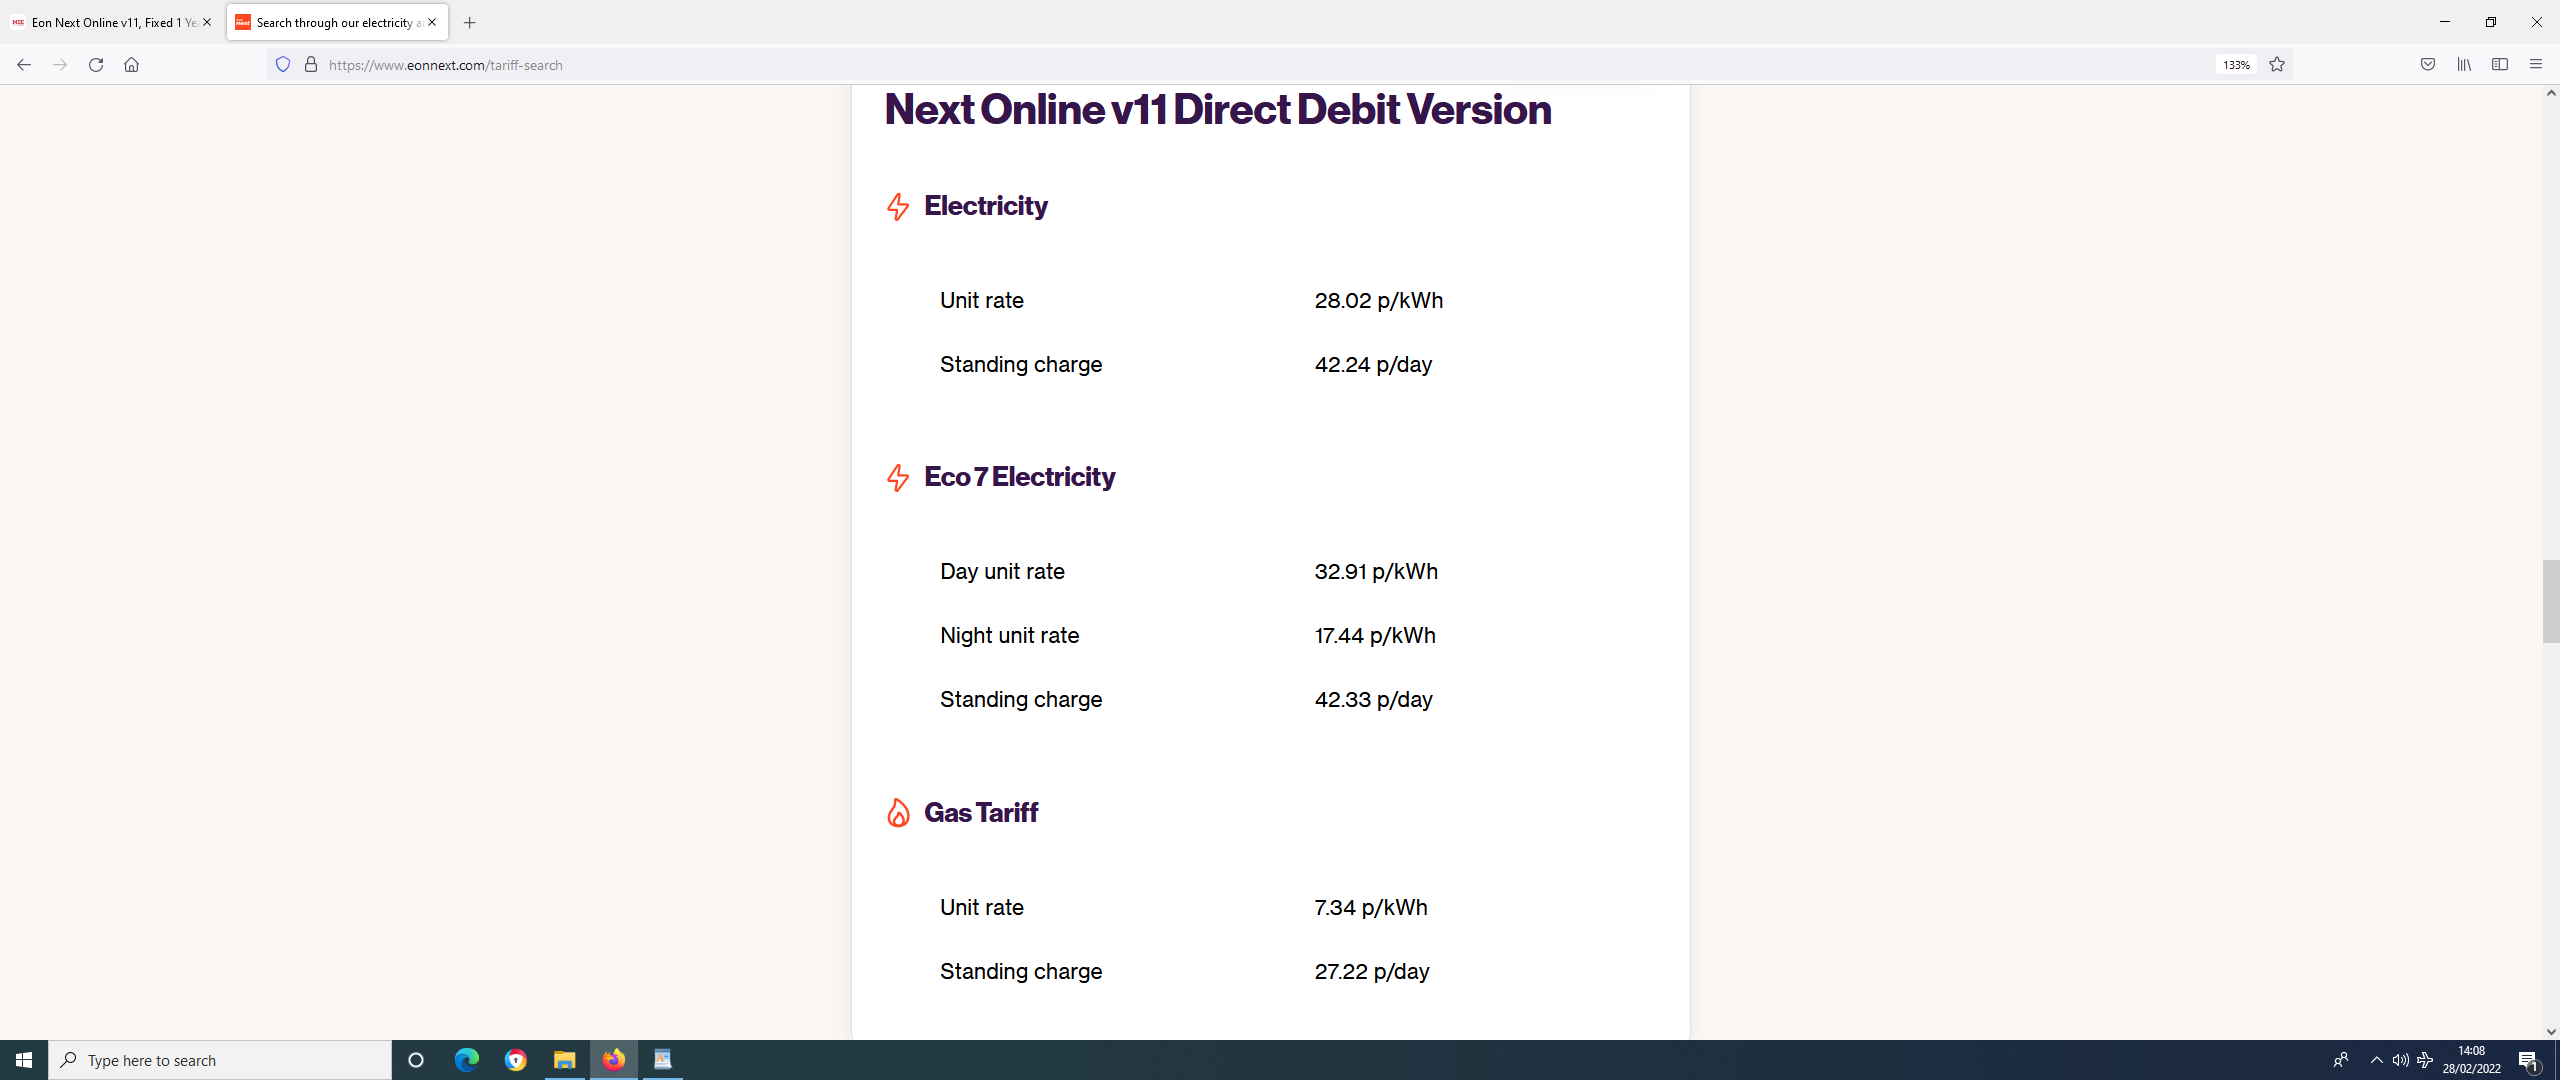Screen dimensions: 2560x1080
Task: Reload the tariff search page
Action: (96, 65)
